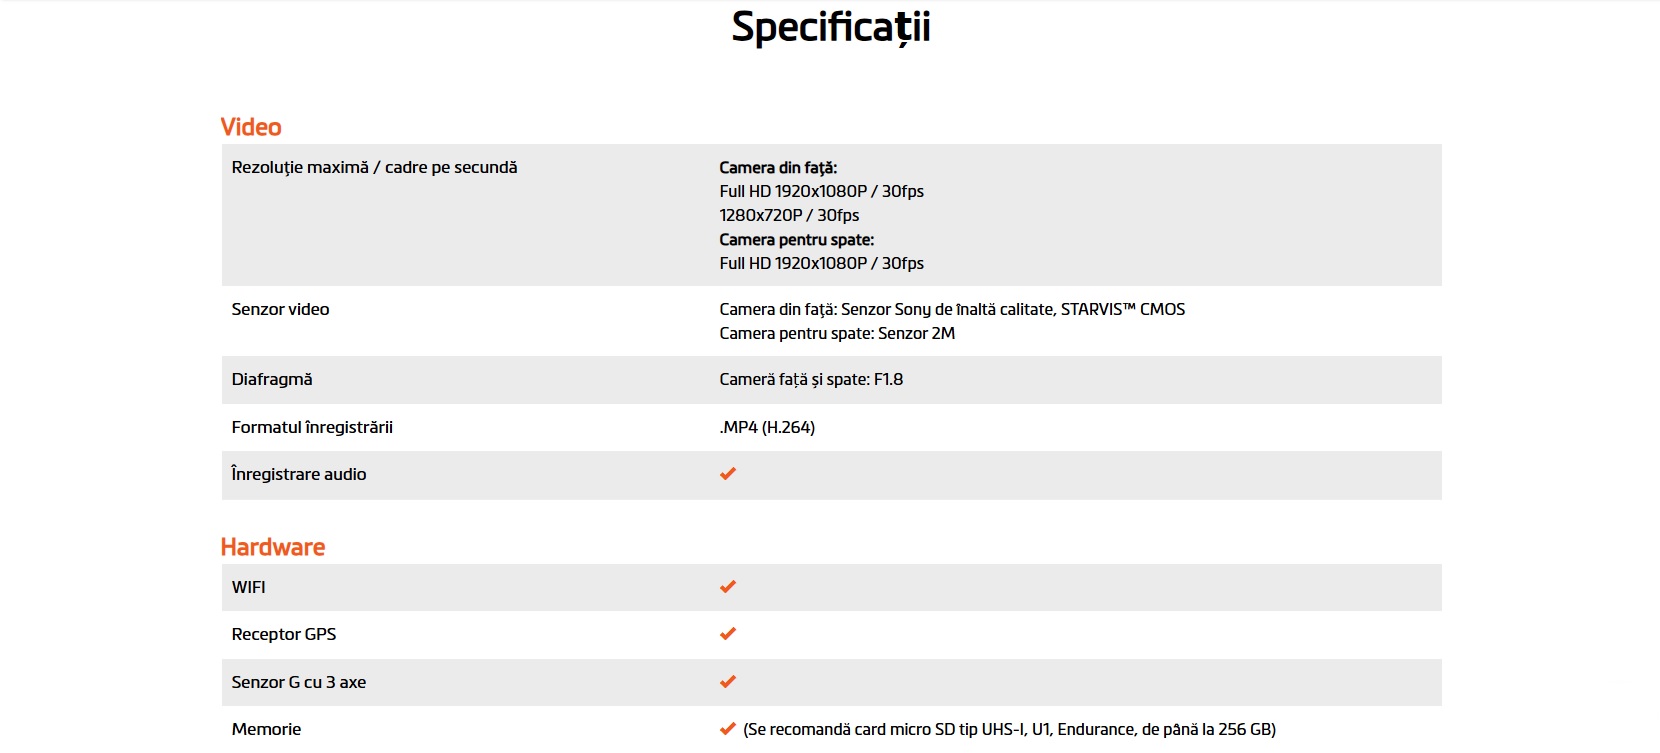Image resolution: width=1660 pixels, height=753 pixels.
Task: Click the bold Camera pentru spate label
Action: (x=796, y=240)
